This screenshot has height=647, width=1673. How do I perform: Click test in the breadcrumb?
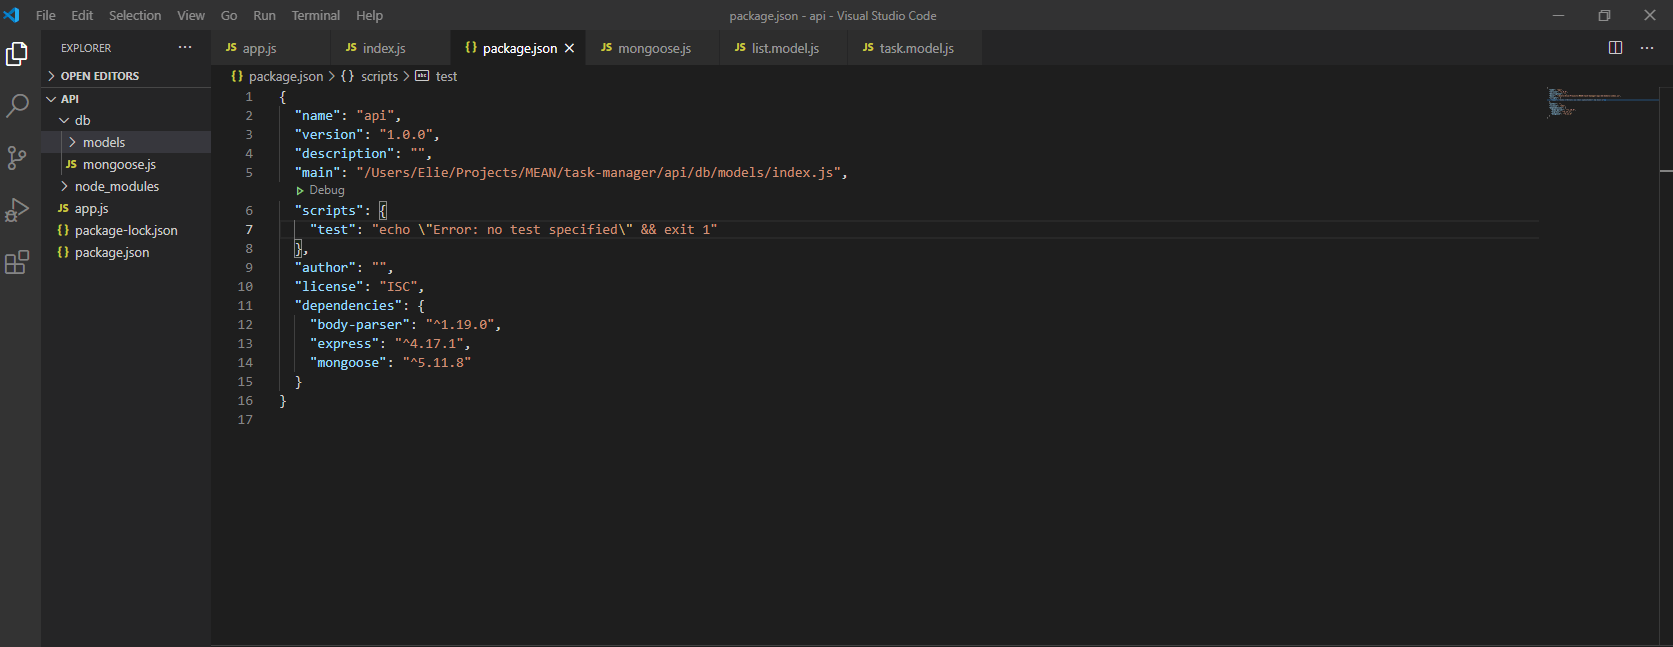(446, 76)
